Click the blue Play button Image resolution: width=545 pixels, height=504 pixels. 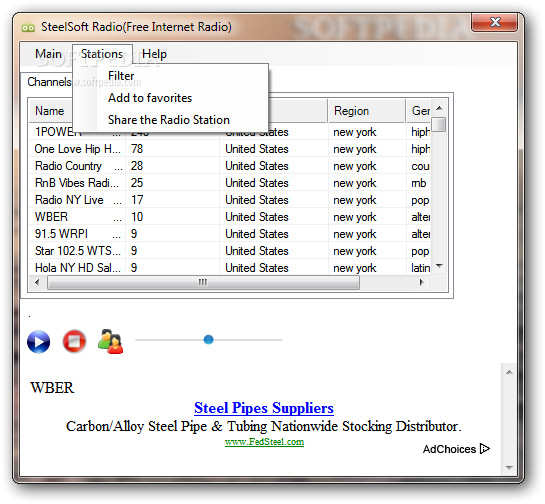[38, 341]
